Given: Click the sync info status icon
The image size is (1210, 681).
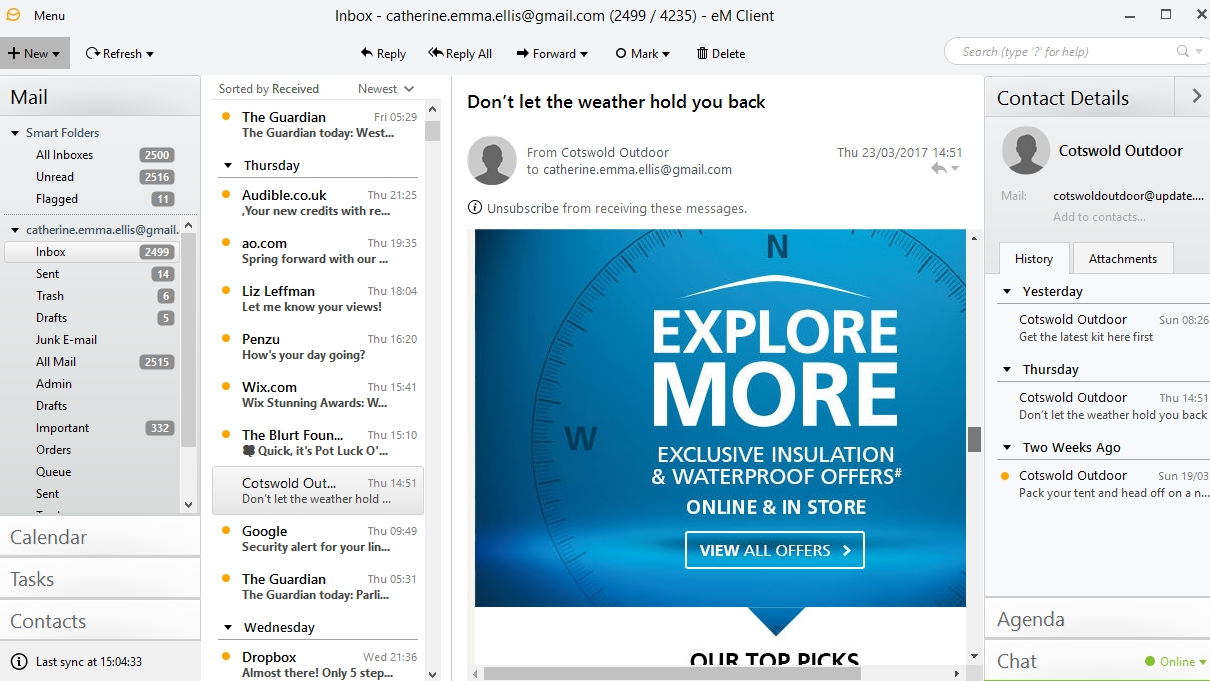Looking at the screenshot, I should pyautogui.click(x=18, y=661).
